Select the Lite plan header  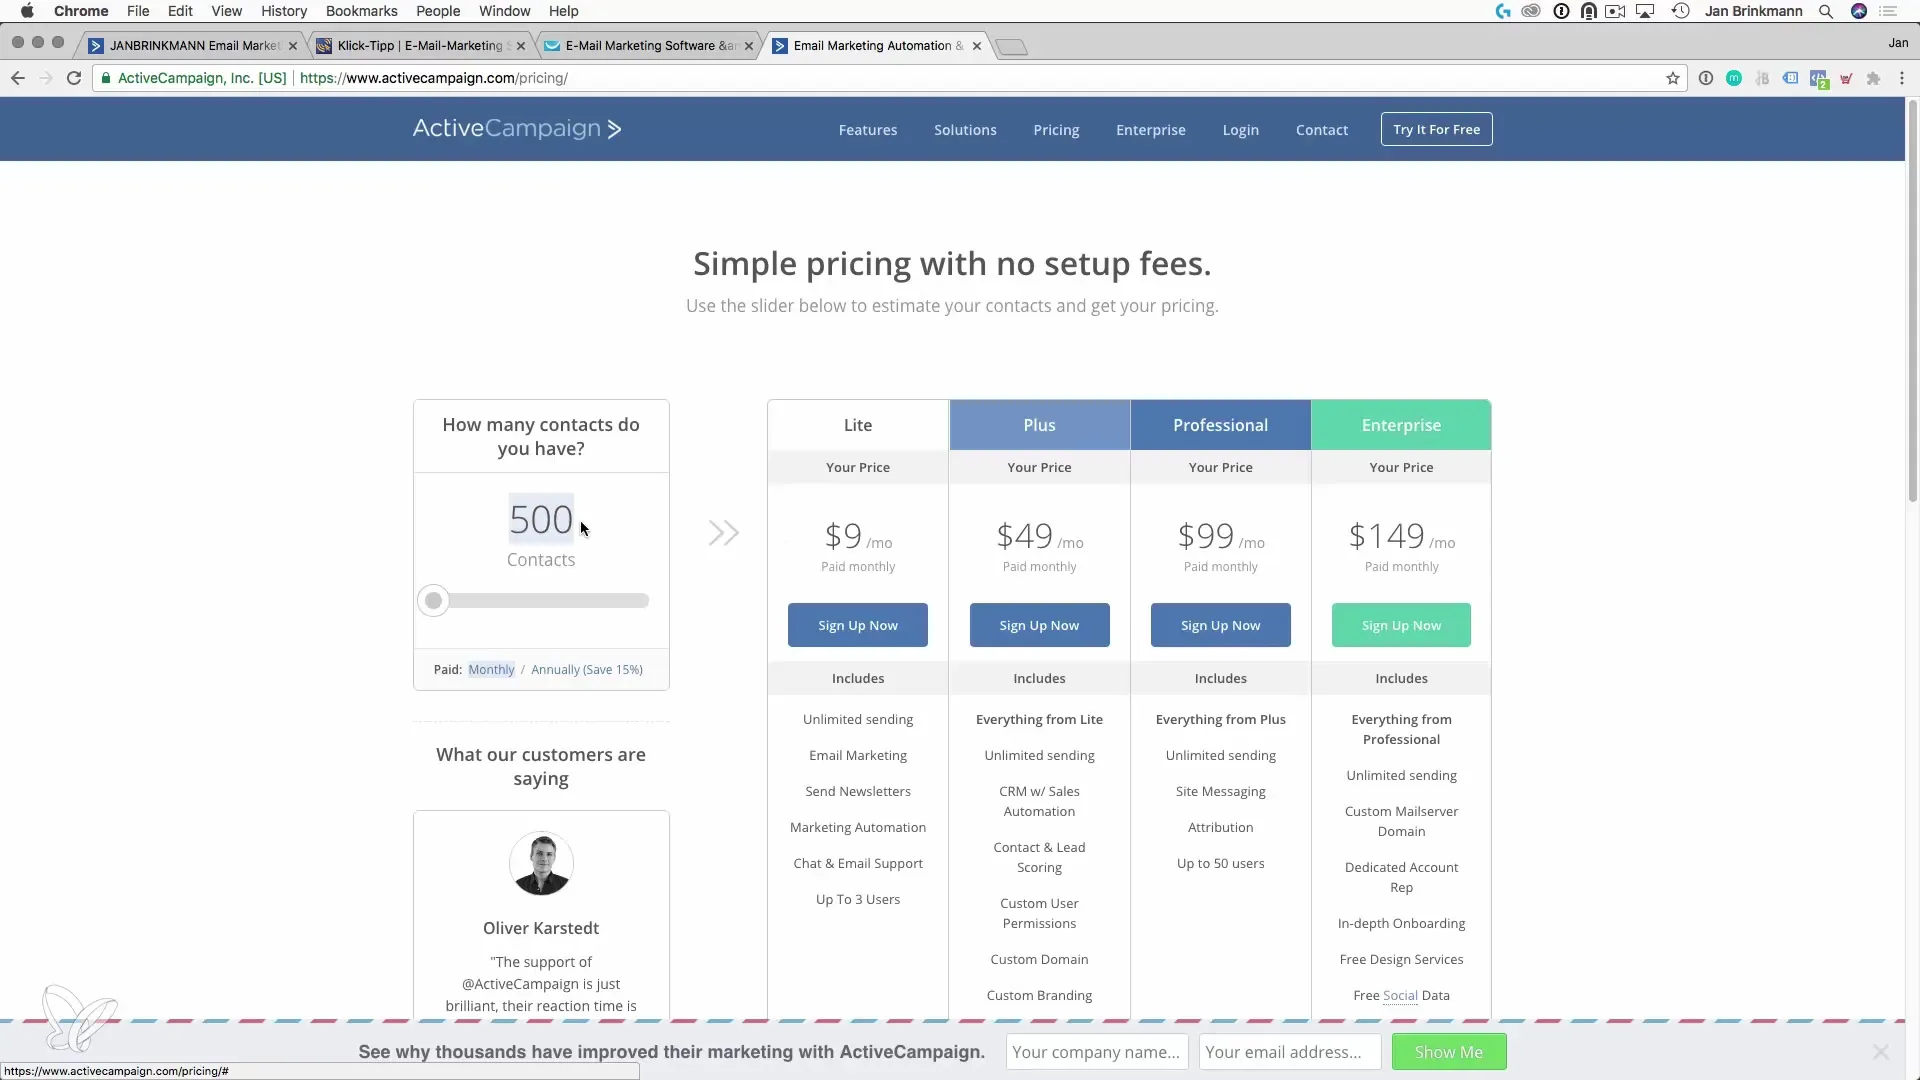(858, 425)
